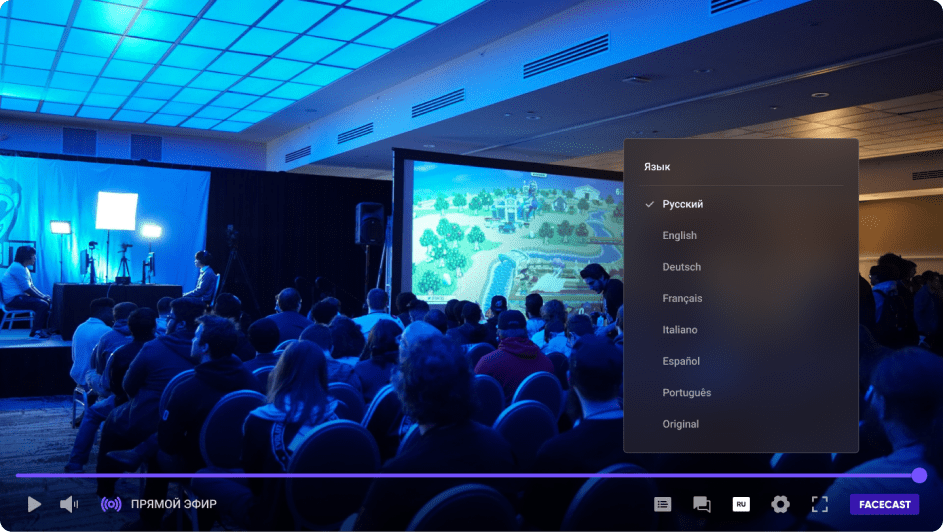Enter fullscreen mode
The width and height of the screenshot is (943, 532).
(x=819, y=504)
